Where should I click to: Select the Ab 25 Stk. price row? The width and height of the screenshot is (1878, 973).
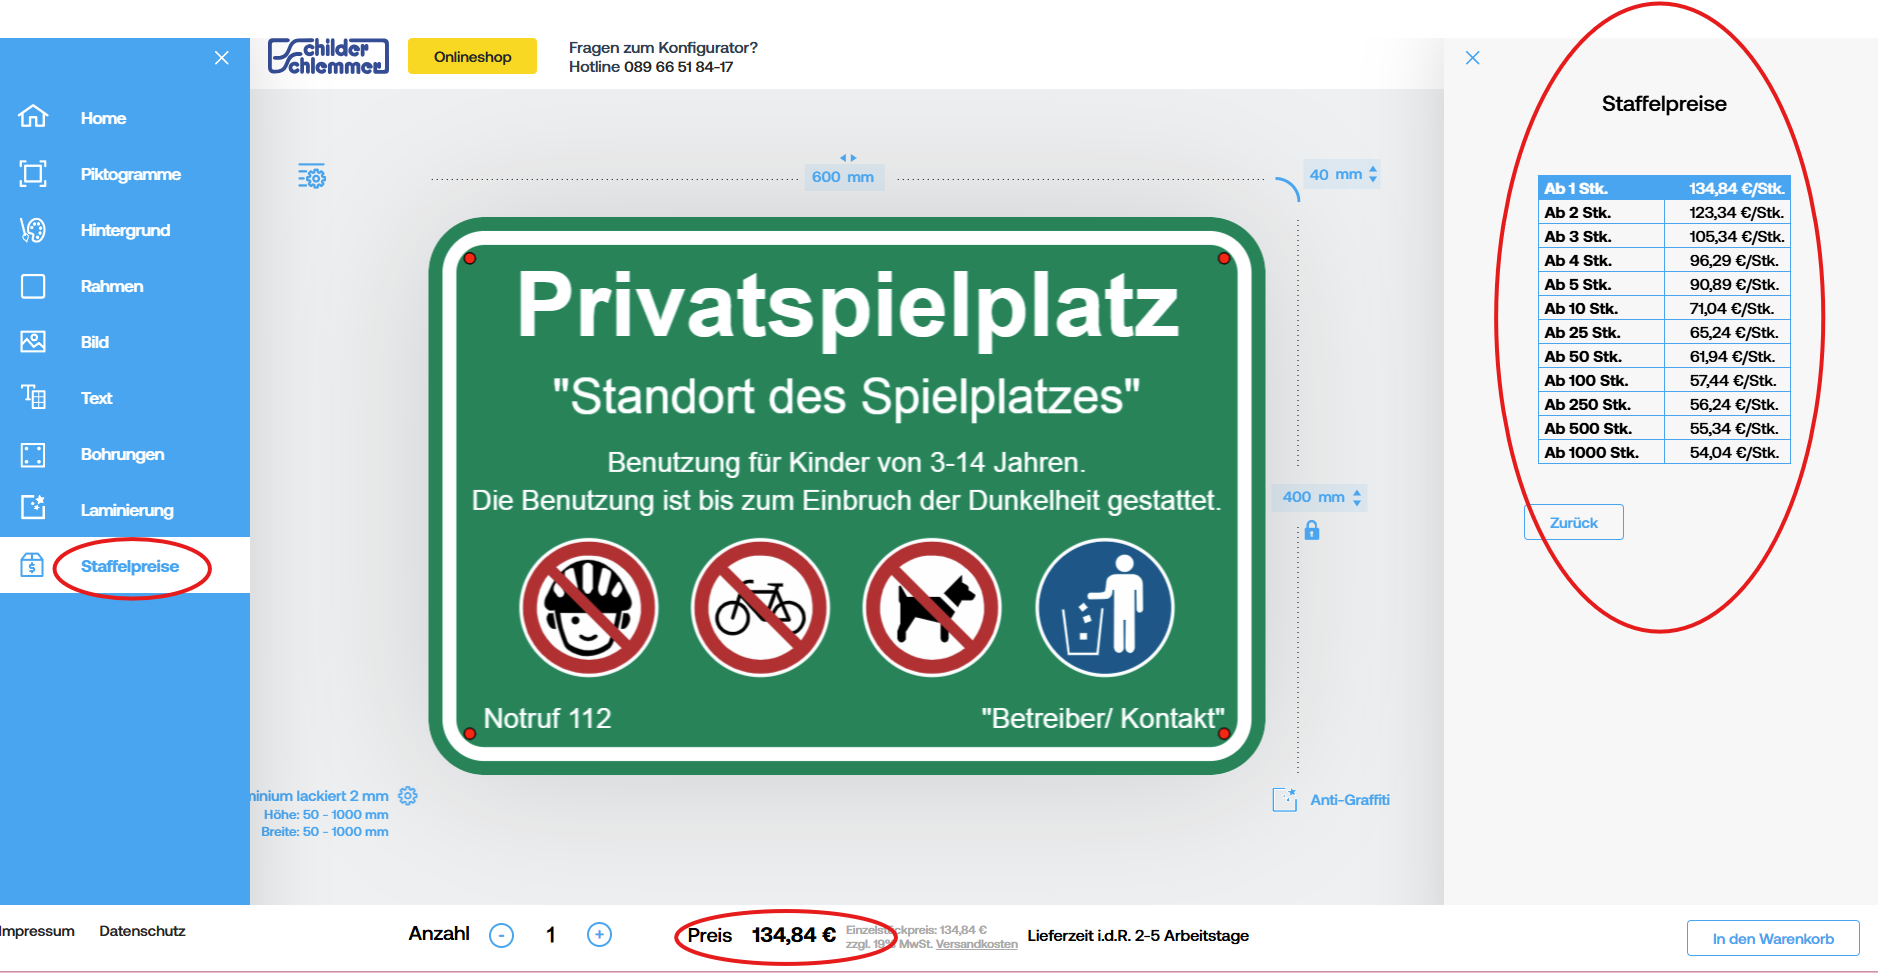click(x=1664, y=332)
